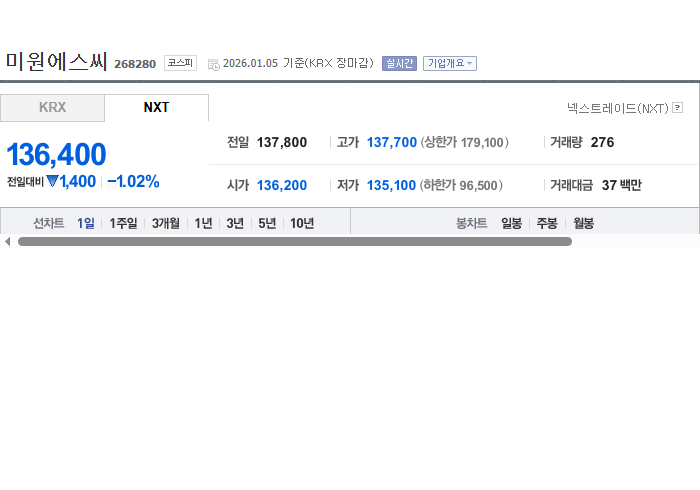The width and height of the screenshot is (700, 490).
Task: Show the 1년 line chart
Action: (x=203, y=223)
